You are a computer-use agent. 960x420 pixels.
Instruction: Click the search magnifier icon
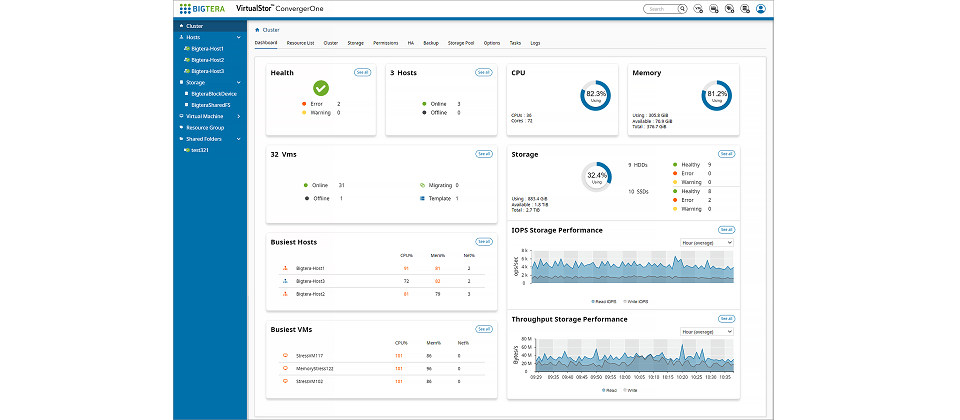pos(682,9)
